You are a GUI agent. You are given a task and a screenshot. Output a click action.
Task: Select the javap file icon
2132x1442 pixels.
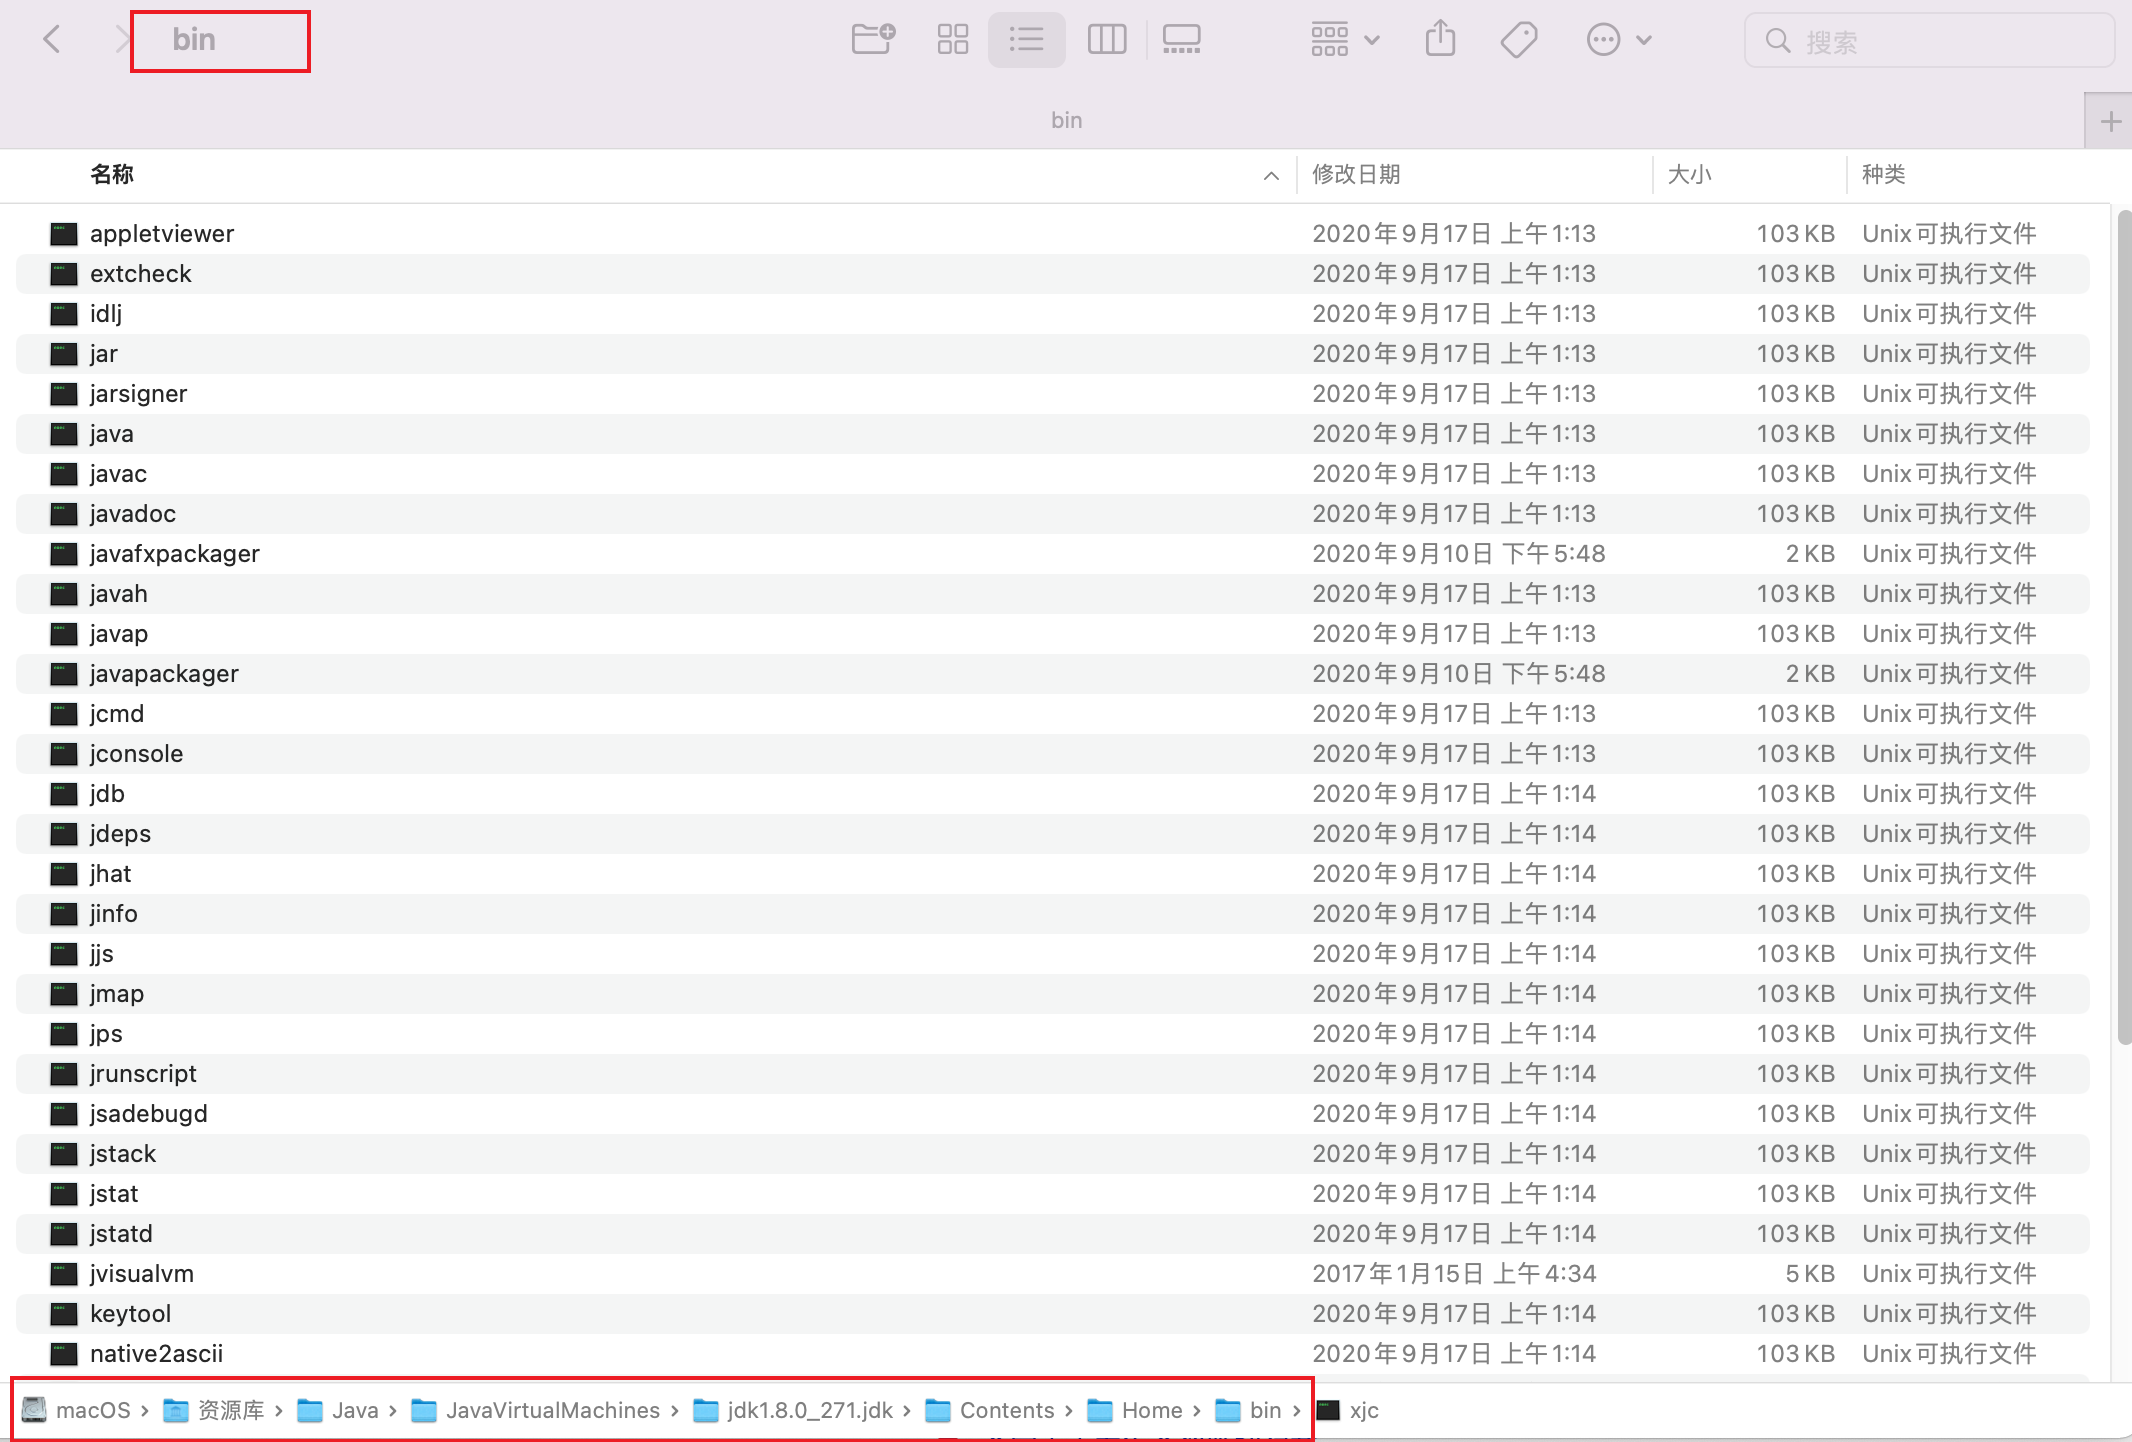[64, 634]
